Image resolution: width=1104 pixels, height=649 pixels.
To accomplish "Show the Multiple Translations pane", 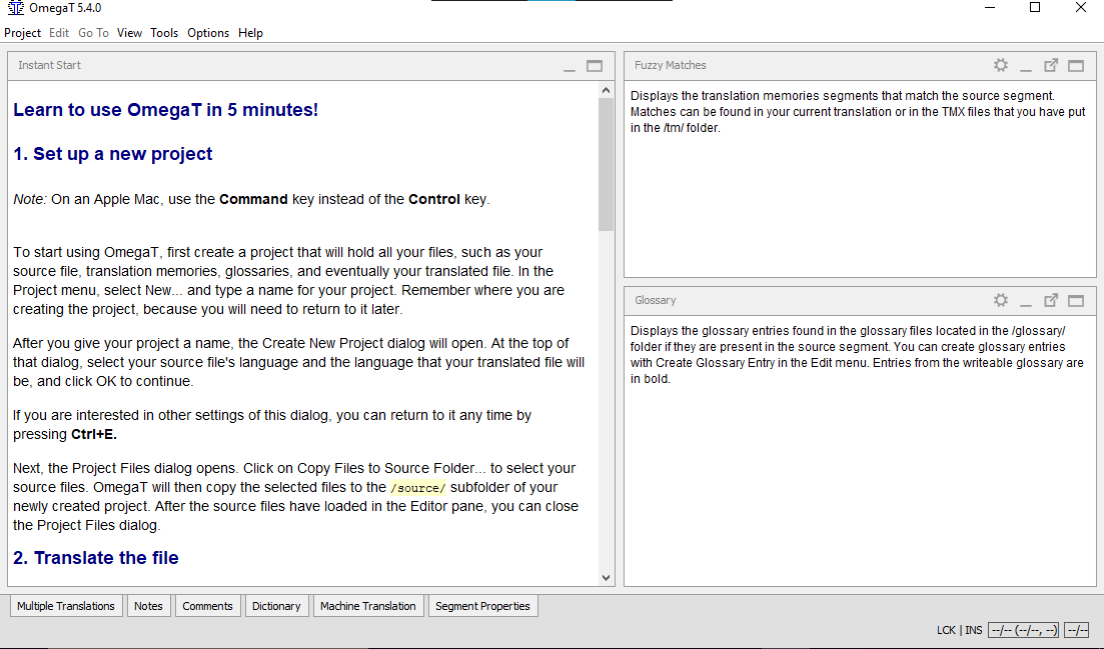I will (x=66, y=606).
